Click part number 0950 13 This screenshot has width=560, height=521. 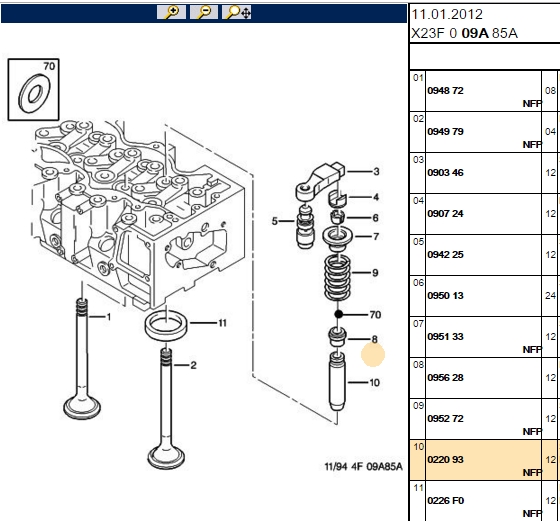(x=445, y=296)
